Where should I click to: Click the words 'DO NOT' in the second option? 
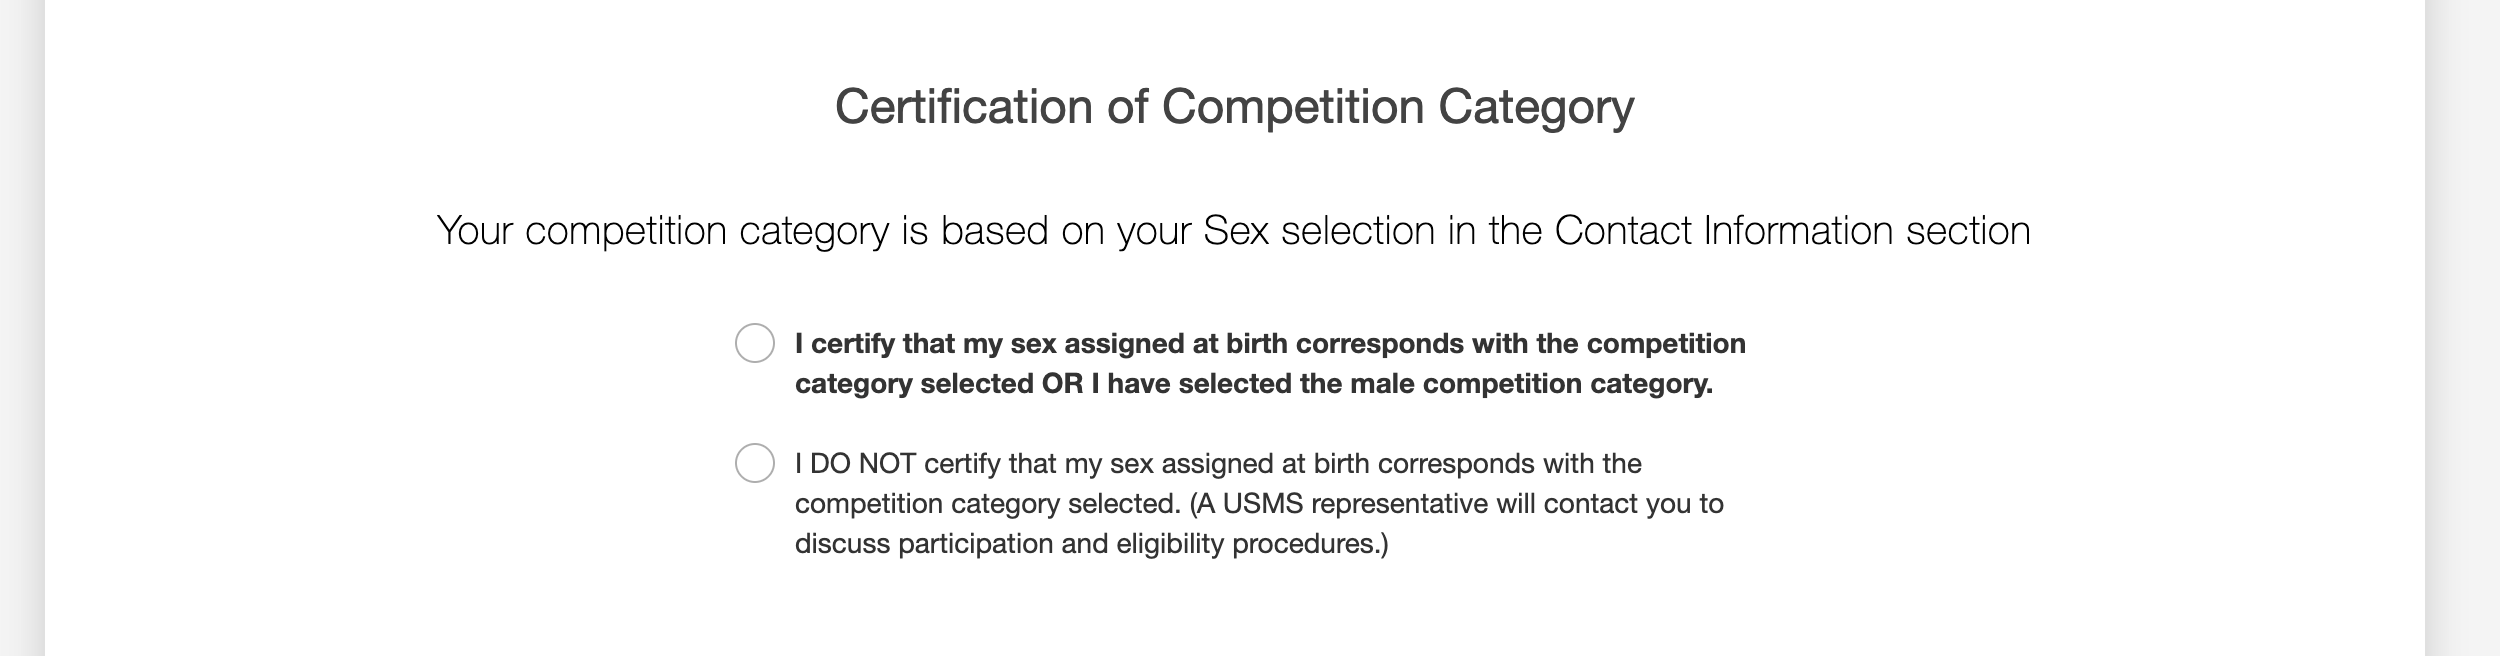[863, 464]
